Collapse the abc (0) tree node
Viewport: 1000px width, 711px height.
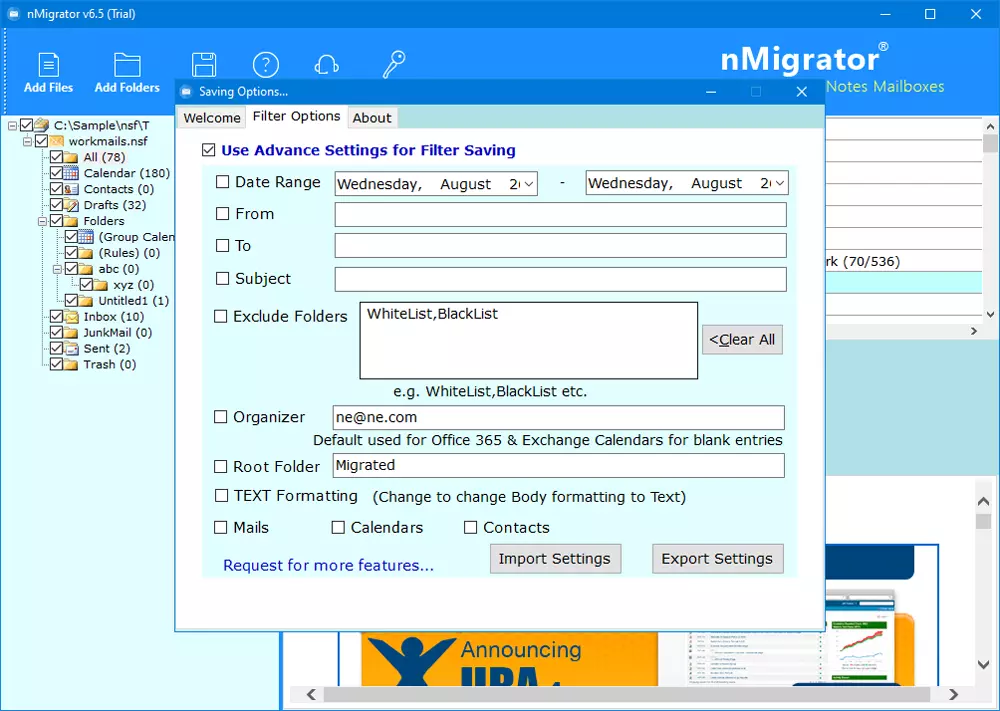coord(57,269)
